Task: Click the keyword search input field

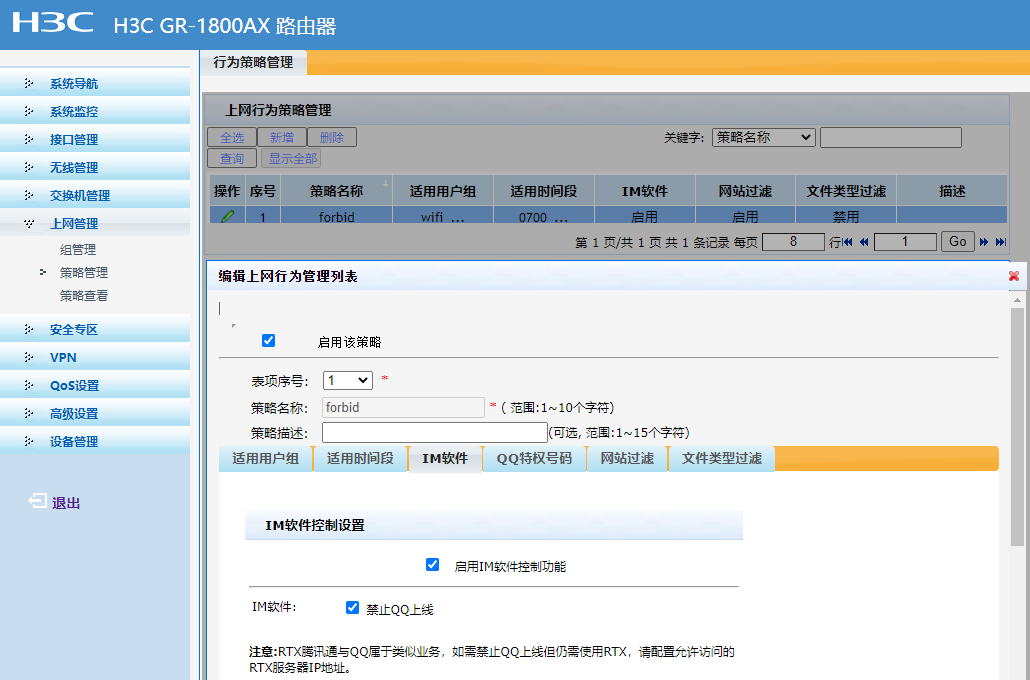Action: pyautogui.click(x=891, y=137)
